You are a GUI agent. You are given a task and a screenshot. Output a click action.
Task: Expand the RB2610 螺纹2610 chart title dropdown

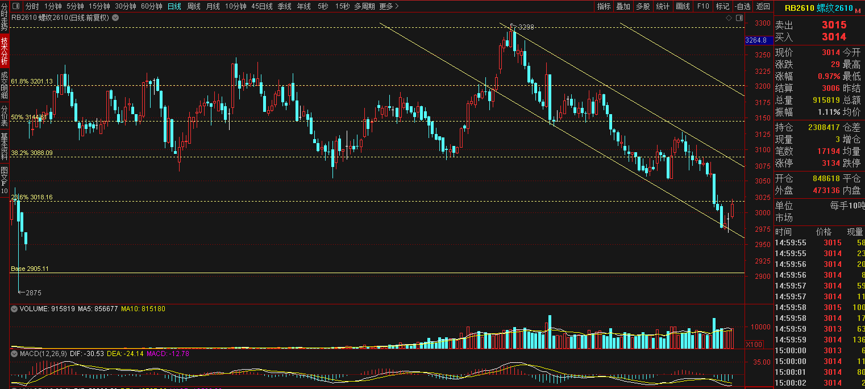coord(115,18)
